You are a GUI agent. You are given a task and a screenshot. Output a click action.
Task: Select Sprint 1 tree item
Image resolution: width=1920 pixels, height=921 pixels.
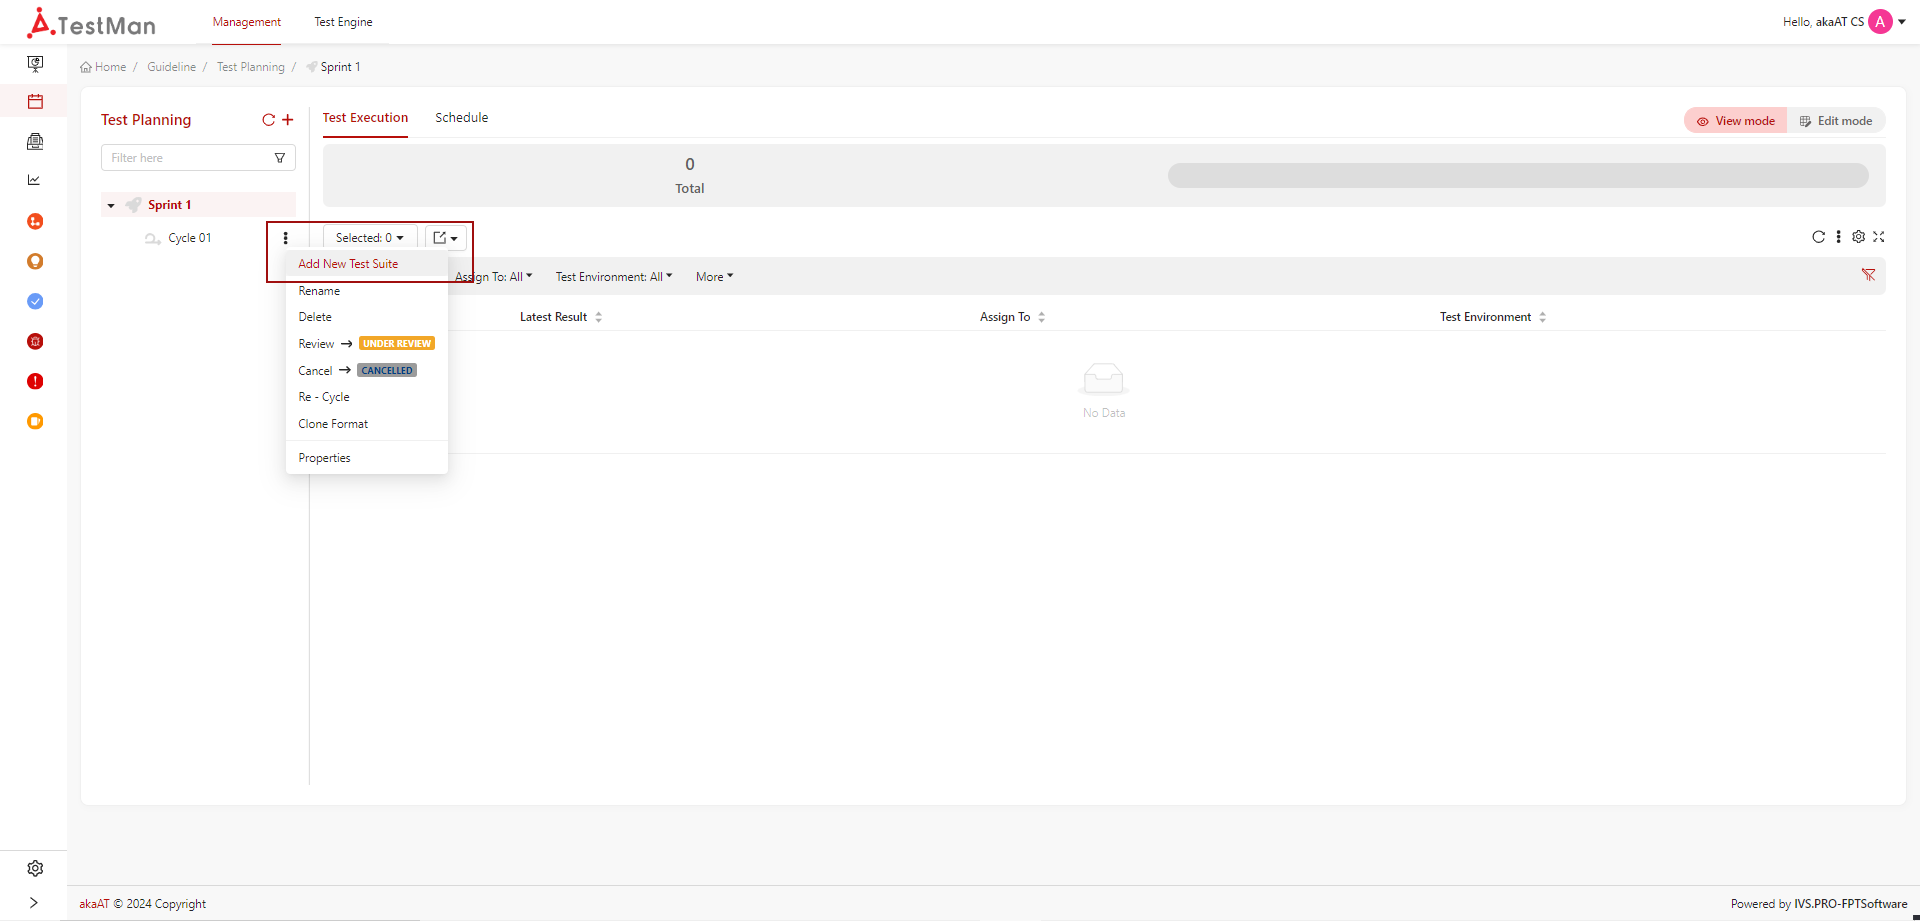169,205
